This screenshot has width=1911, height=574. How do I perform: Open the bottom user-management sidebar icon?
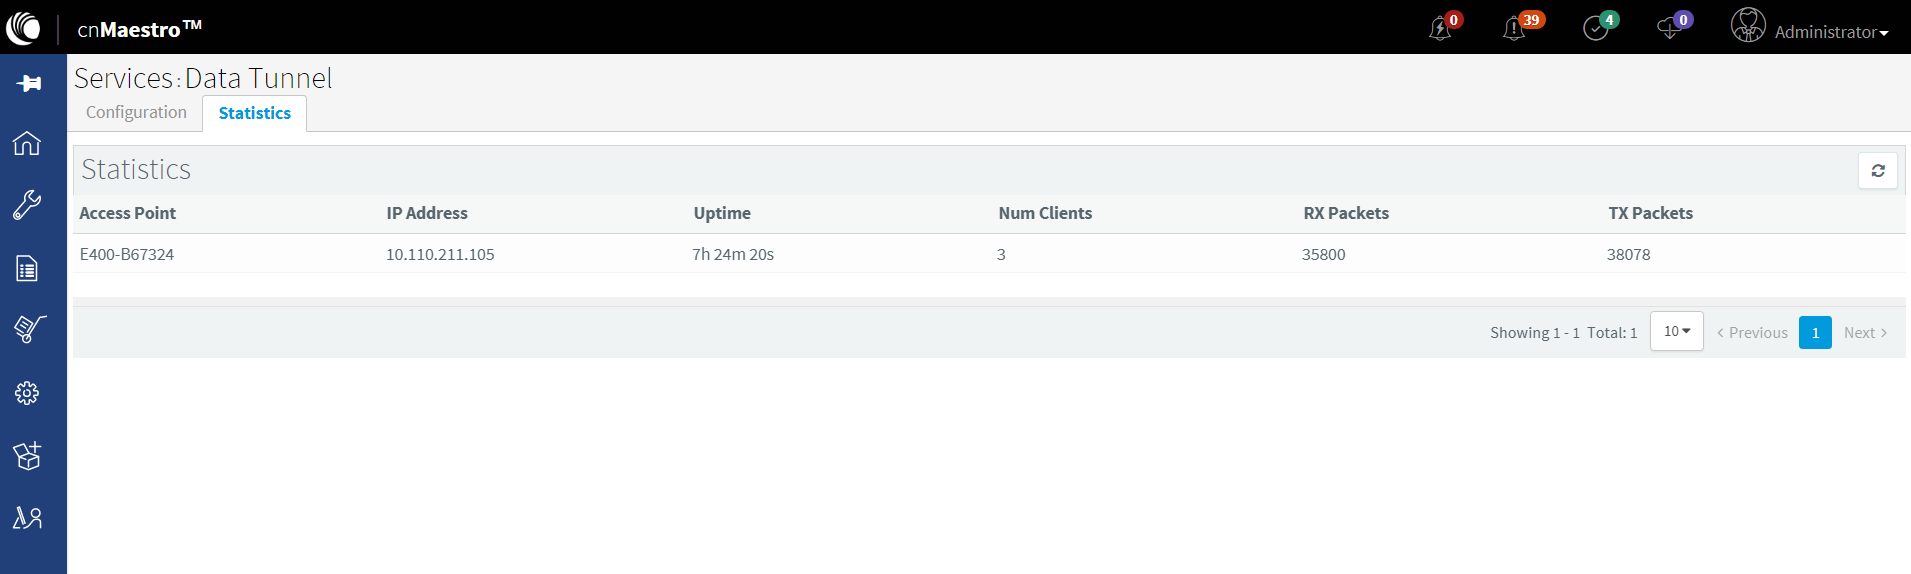pyautogui.click(x=27, y=518)
